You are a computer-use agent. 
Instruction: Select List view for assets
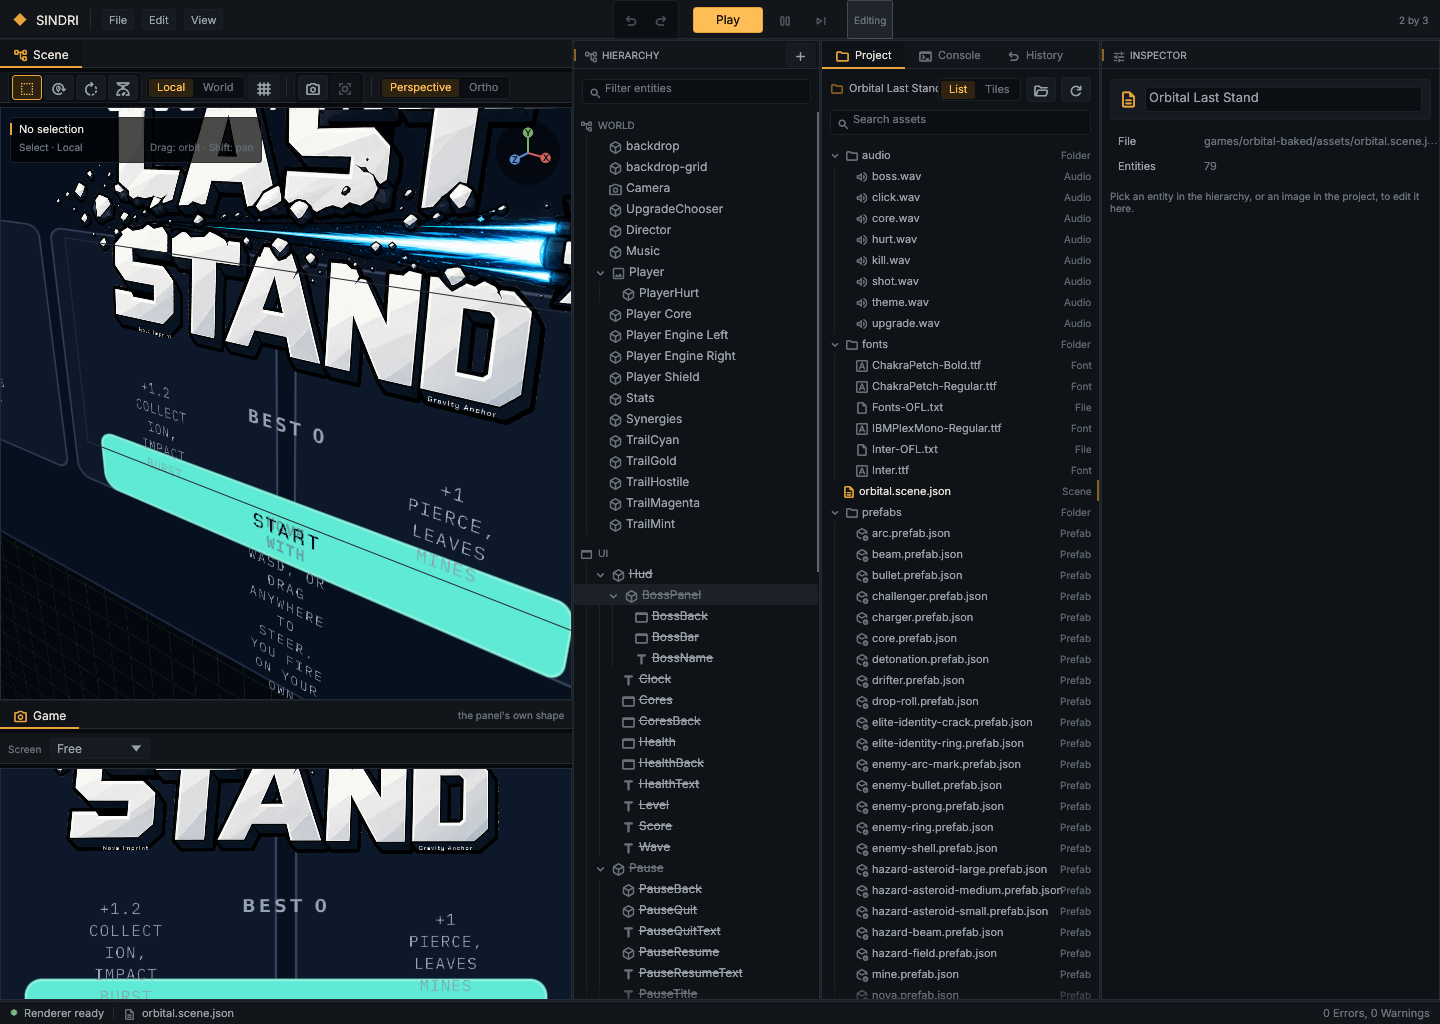958,89
